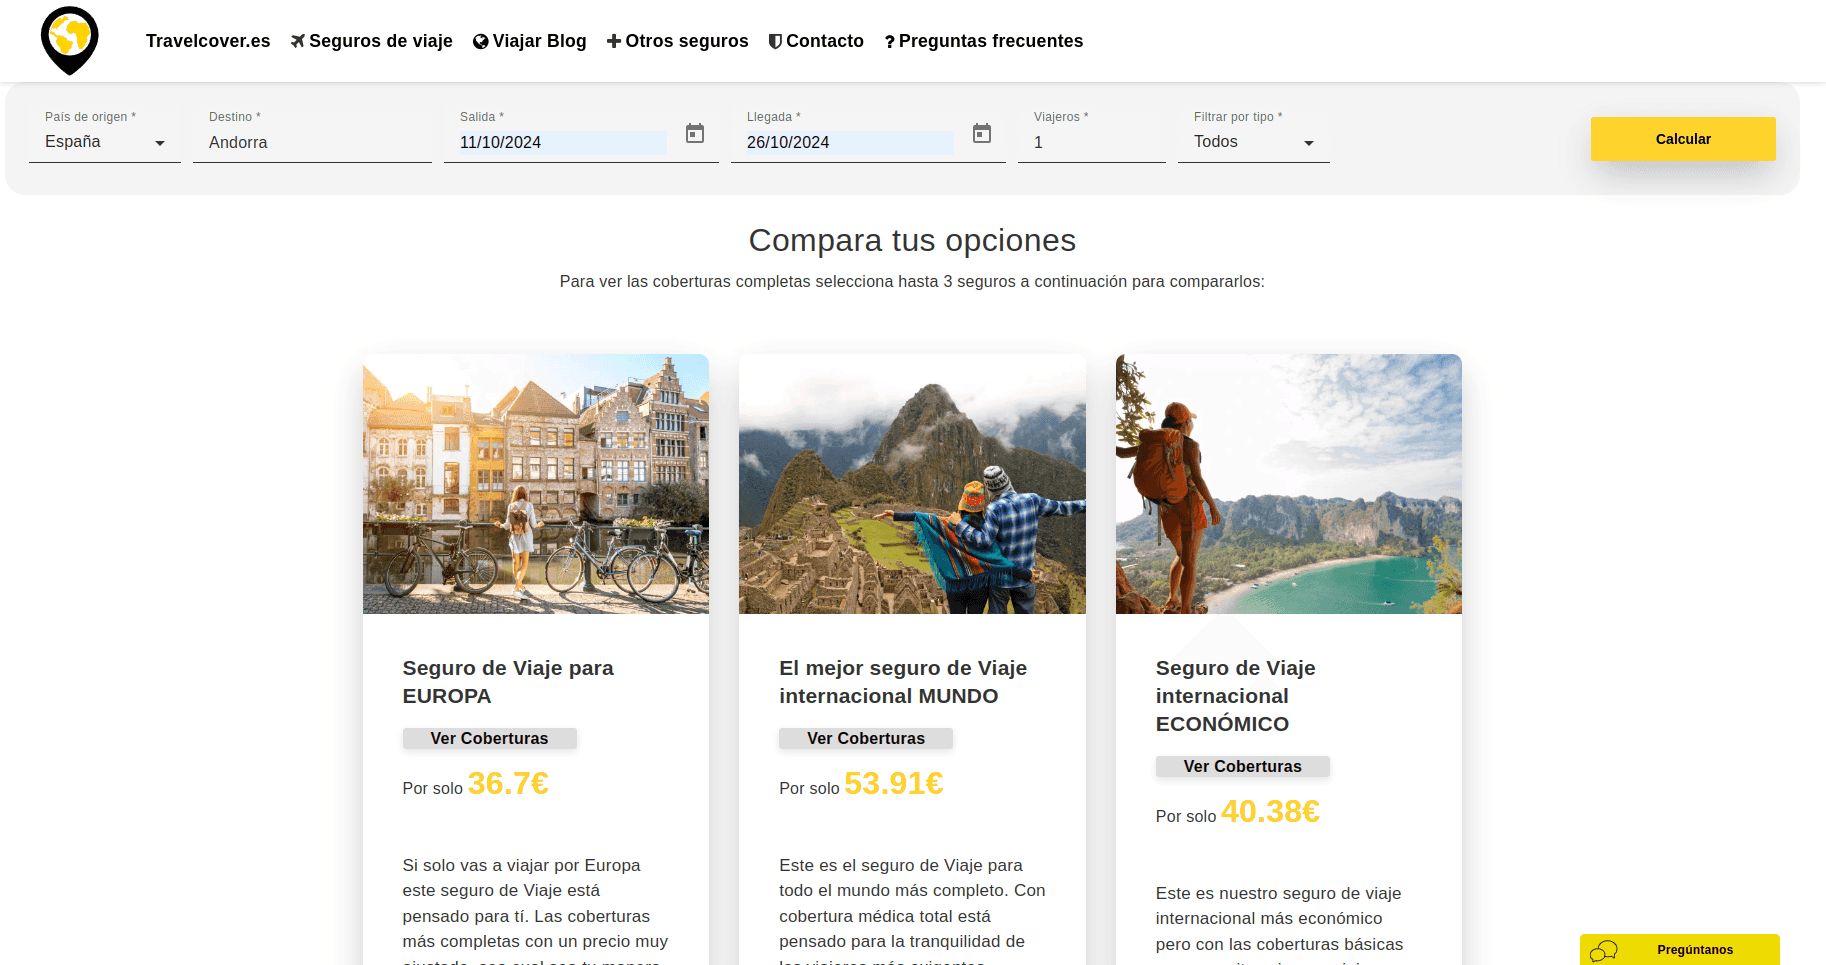Select the Machu Picchu couple photo
This screenshot has height=965, width=1826.
point(912,484)
